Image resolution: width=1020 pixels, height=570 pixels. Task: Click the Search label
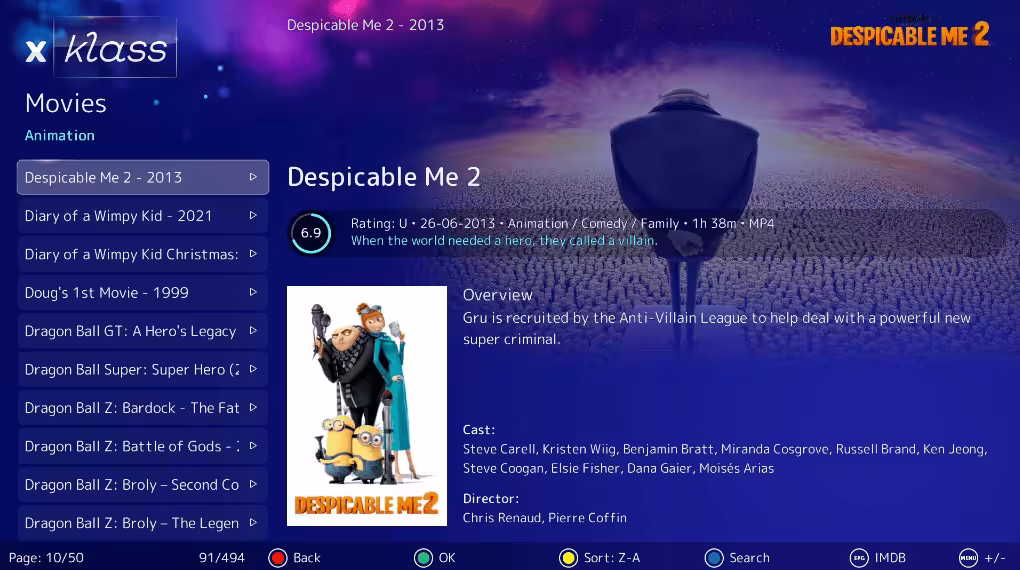(749, 558)
